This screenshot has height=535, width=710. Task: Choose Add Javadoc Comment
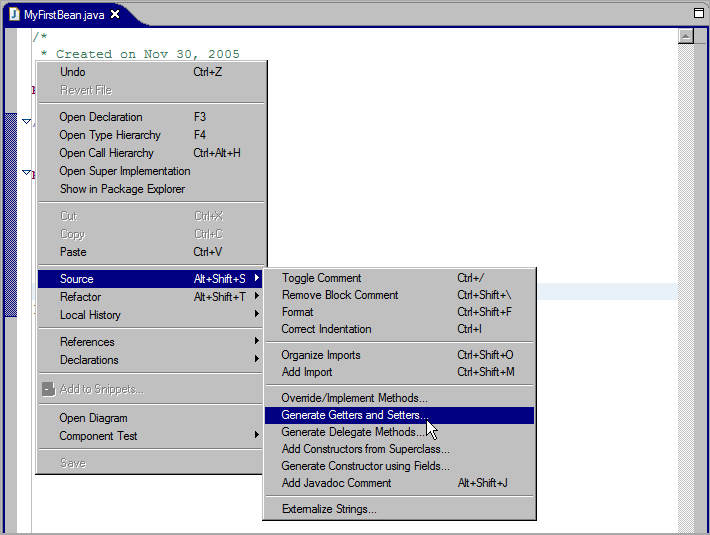399,483
